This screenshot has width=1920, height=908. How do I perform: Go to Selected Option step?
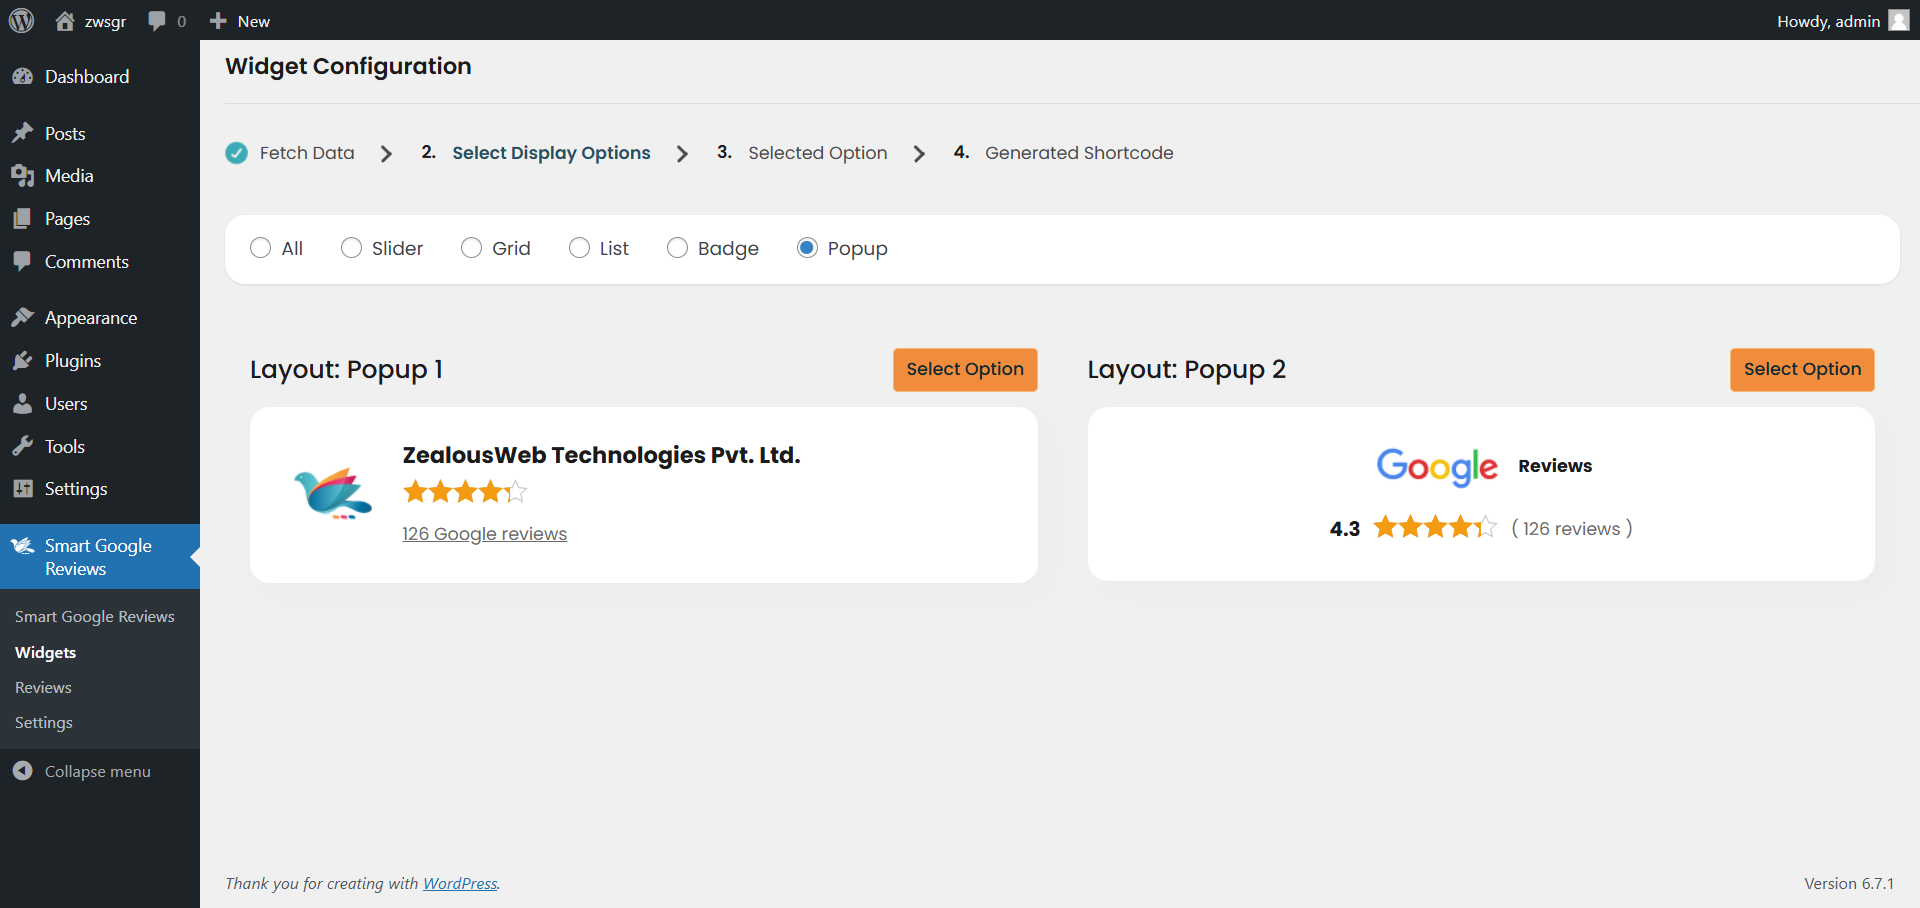pyautogui.click(x=818, y=153)
